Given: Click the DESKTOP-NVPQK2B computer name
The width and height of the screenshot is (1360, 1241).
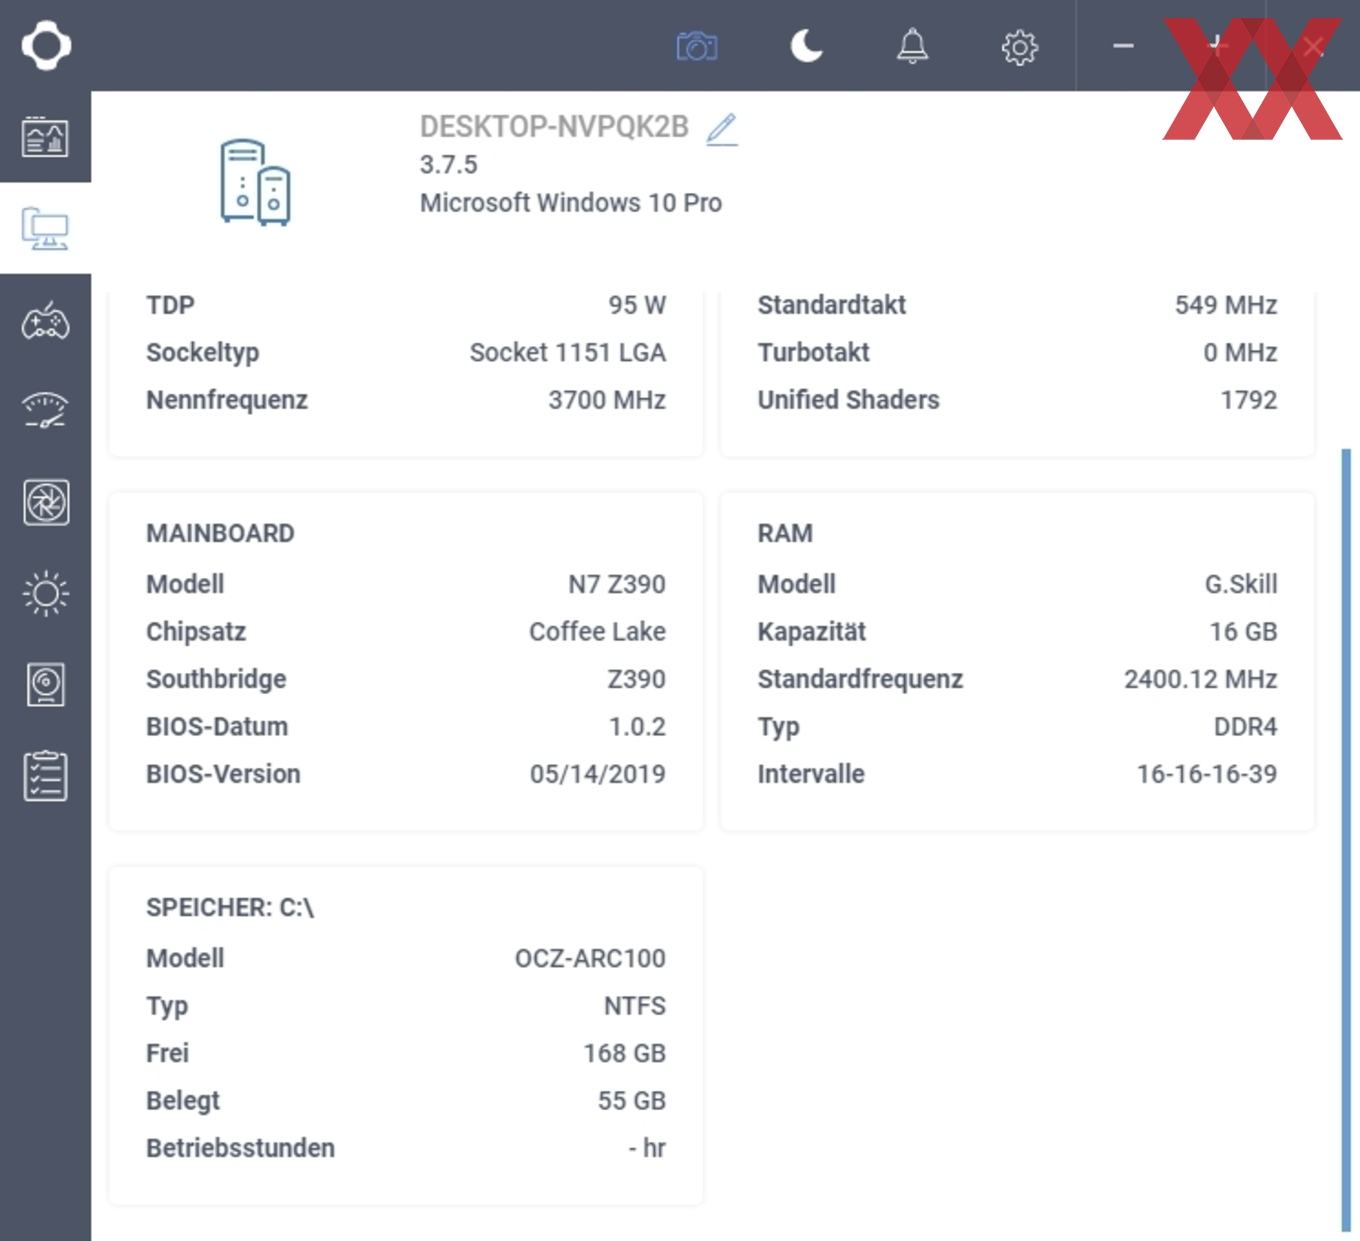Looking at the screenshot, I should [x=554, y=127].
